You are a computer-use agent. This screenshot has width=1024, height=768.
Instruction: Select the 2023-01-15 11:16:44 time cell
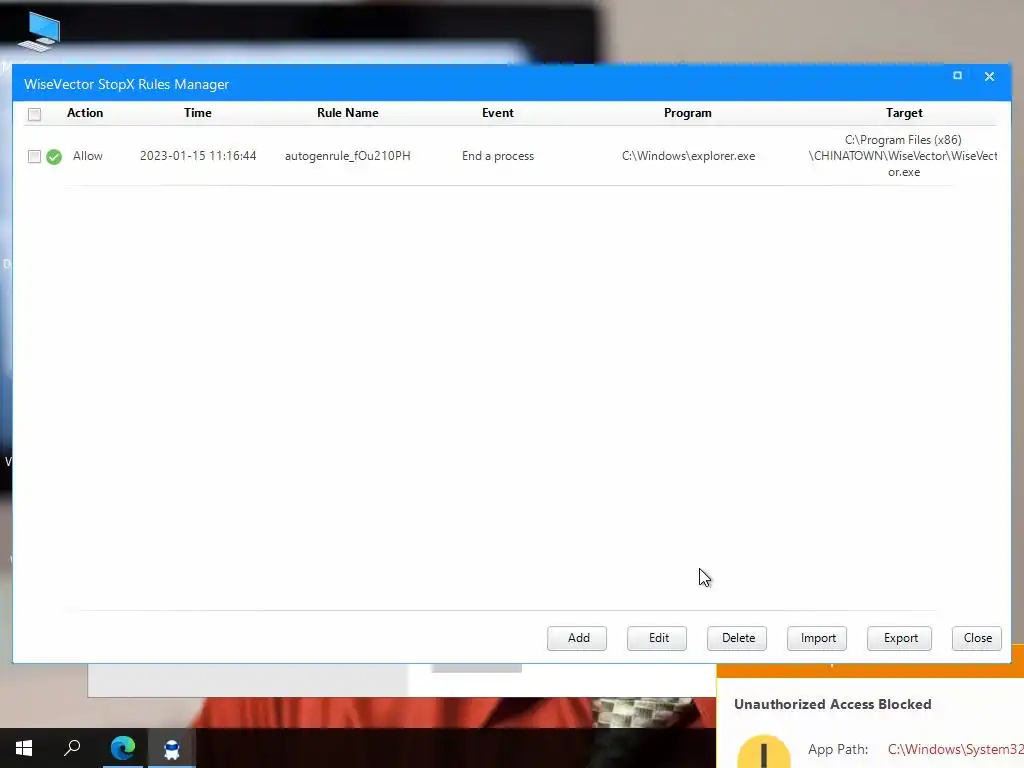[x=198, y=156]
